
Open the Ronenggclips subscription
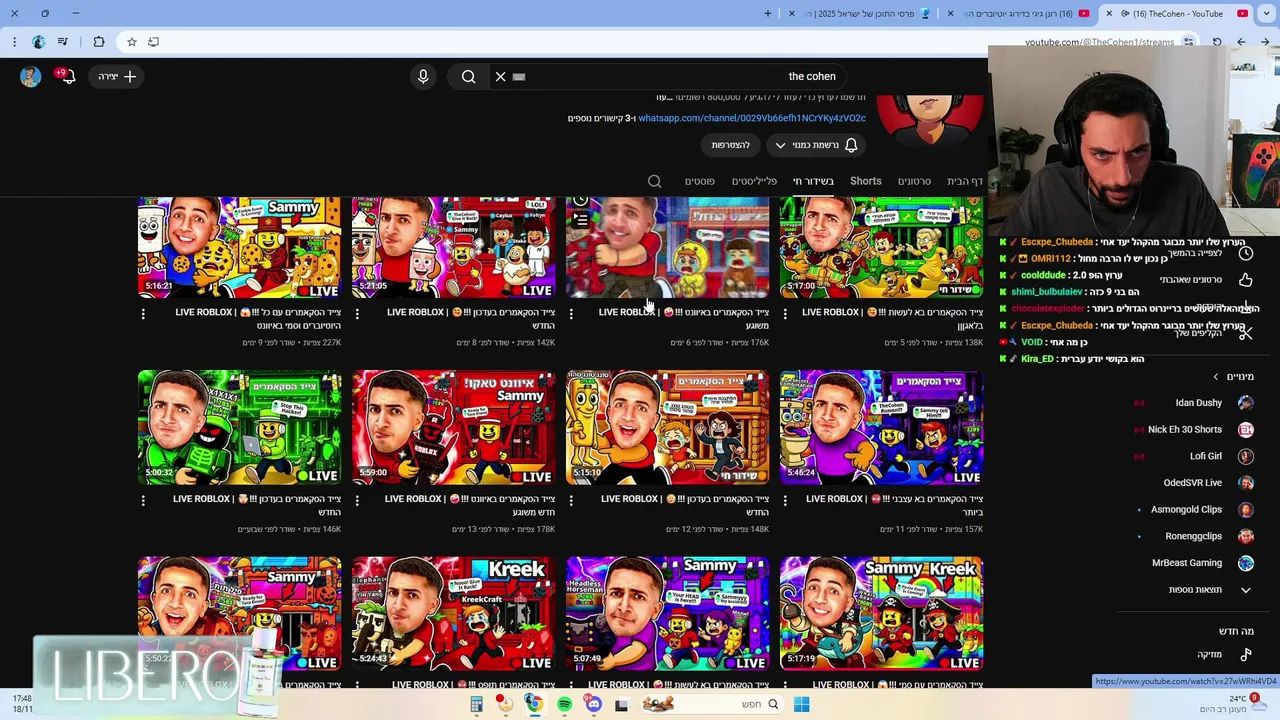tap(1195, 536)
